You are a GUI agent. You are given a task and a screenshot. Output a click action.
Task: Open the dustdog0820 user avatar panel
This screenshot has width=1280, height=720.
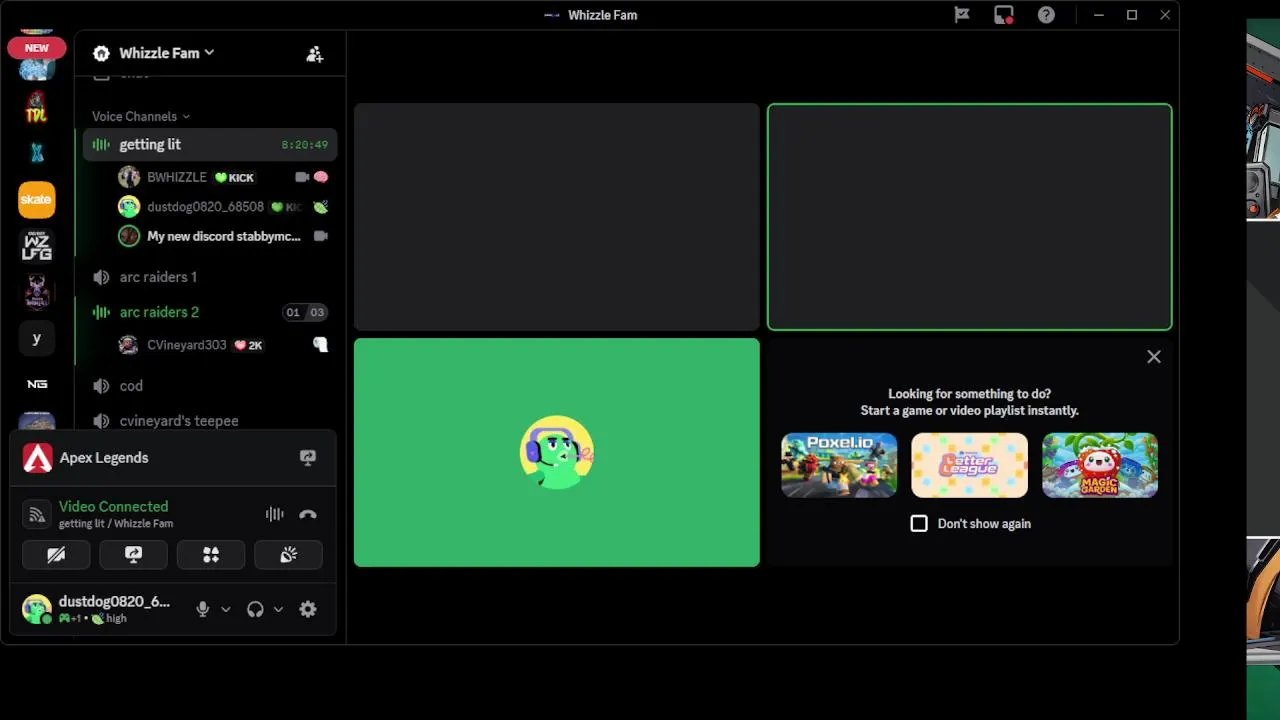pos(37,609)
